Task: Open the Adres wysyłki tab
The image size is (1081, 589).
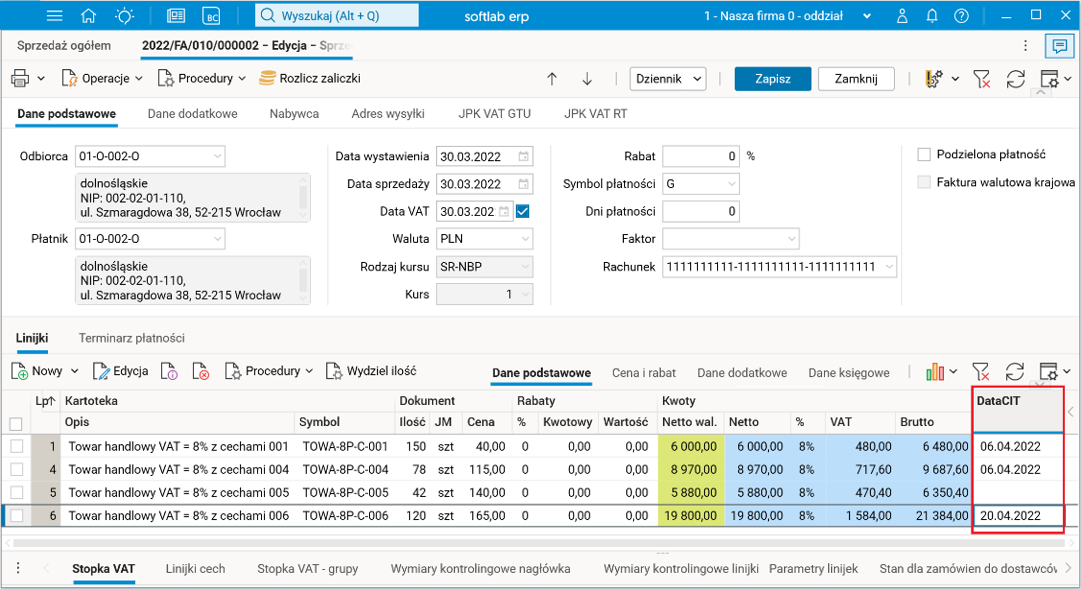Action: [388, 114]
